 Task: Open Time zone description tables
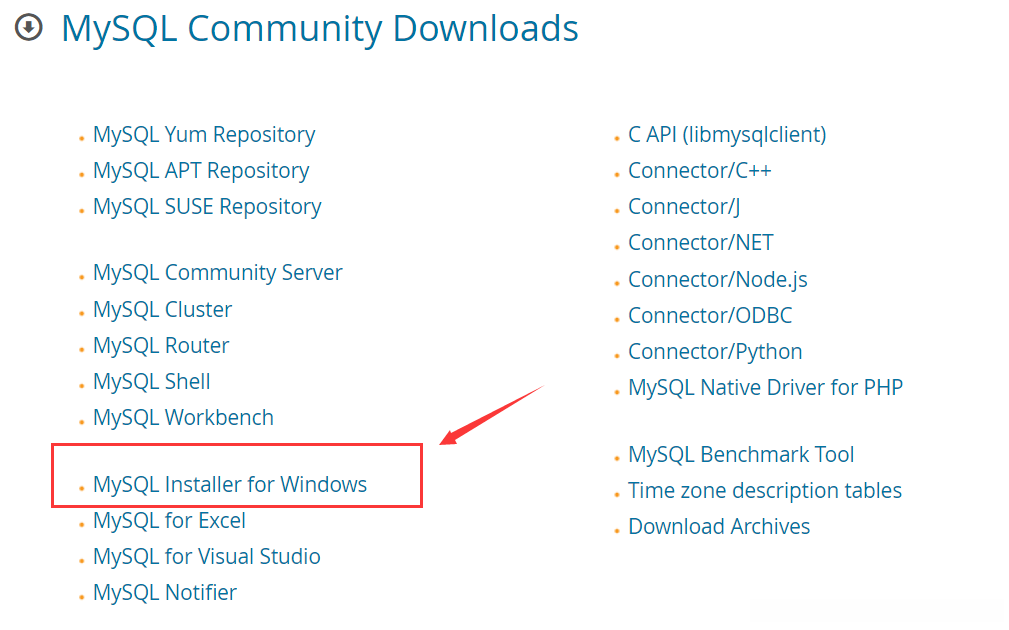tap(764, 491)
